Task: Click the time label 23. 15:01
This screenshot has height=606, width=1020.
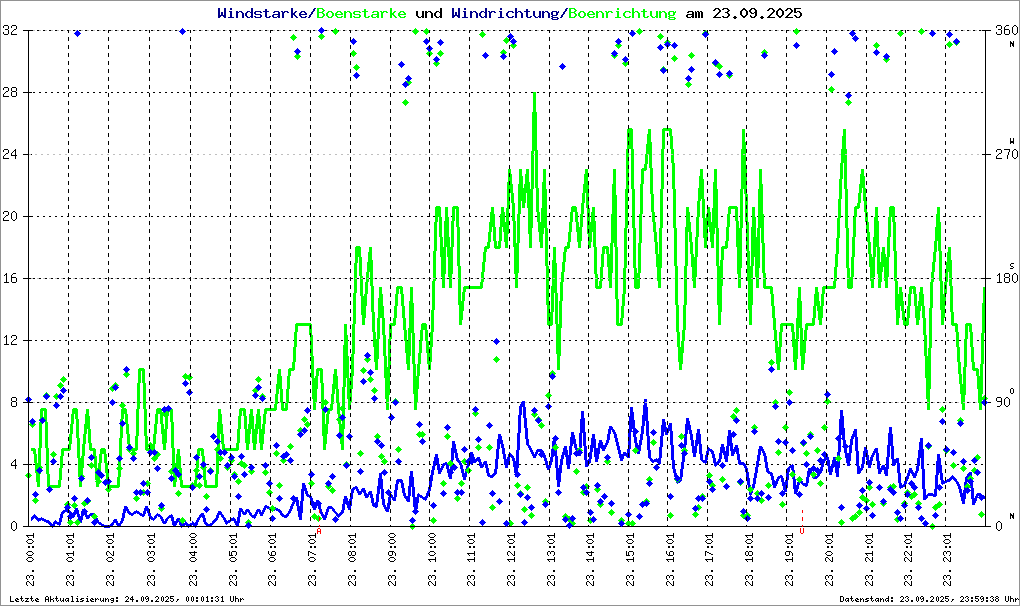Action: [630, 559]
